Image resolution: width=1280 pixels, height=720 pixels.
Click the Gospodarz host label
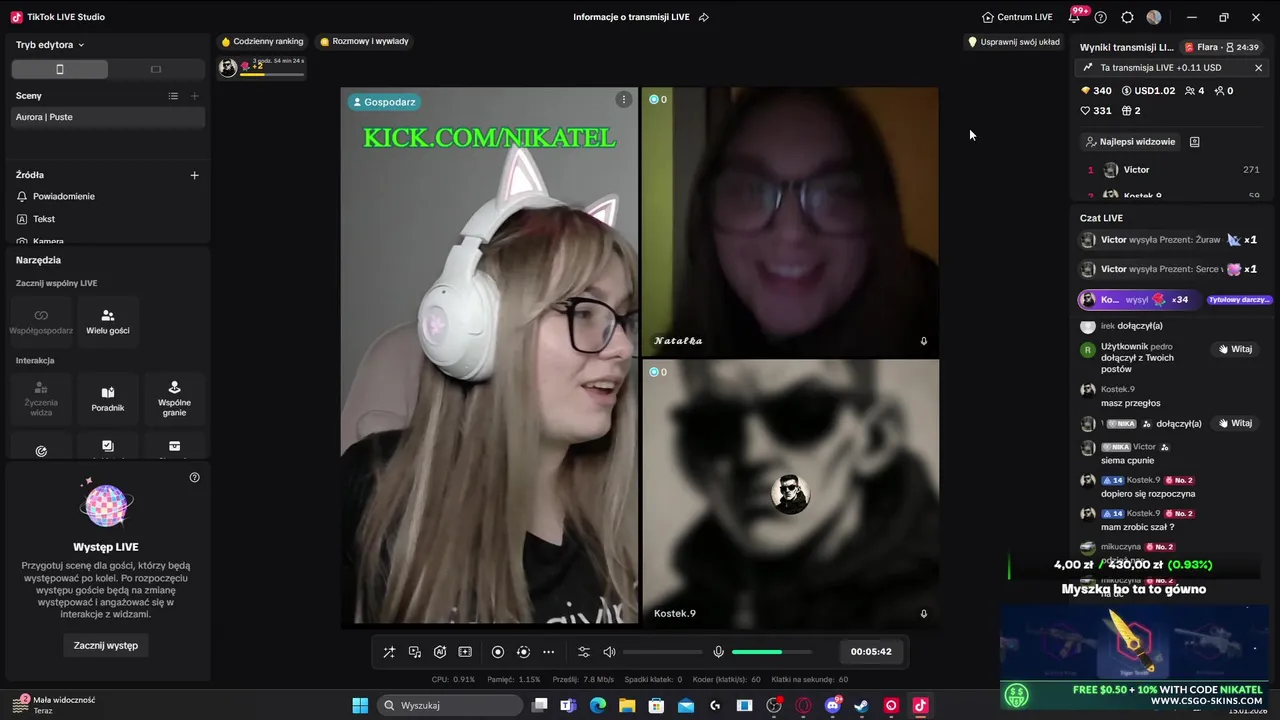click(x=383, y=102)
